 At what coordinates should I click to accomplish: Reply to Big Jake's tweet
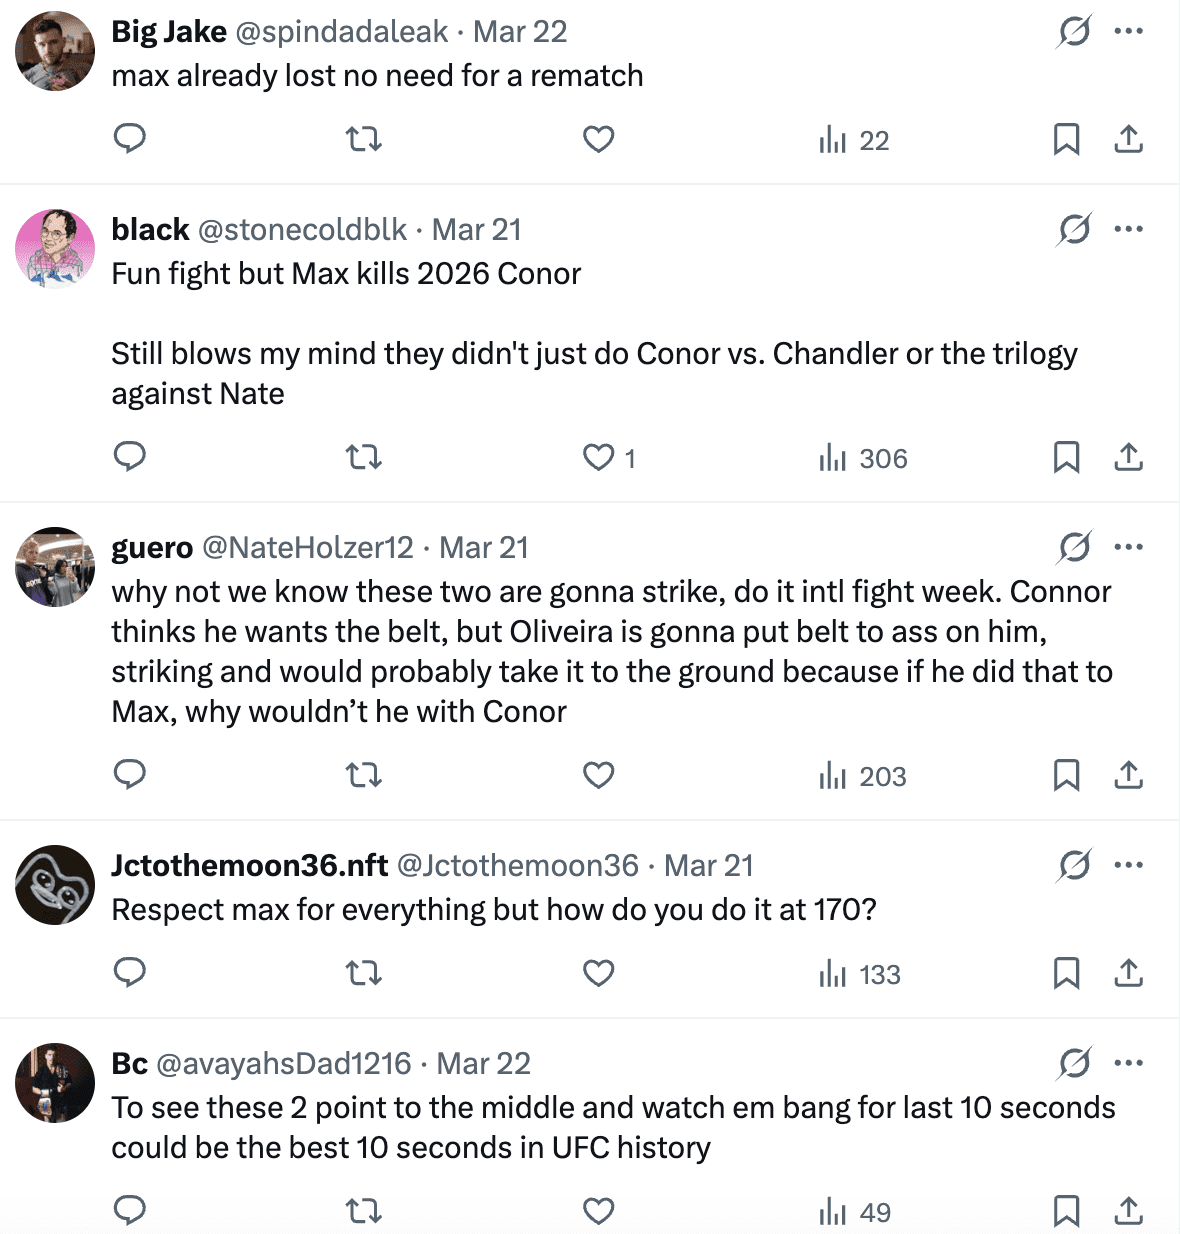click(130, 138)
